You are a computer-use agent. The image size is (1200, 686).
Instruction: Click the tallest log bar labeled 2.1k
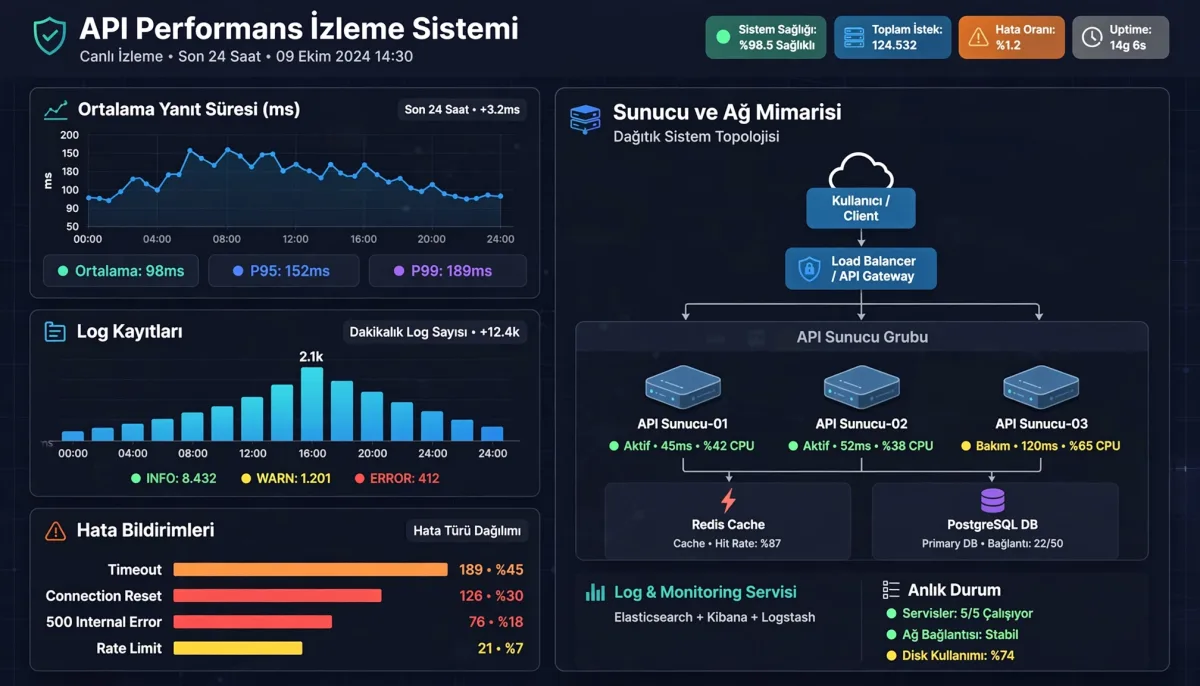[312, 404]
